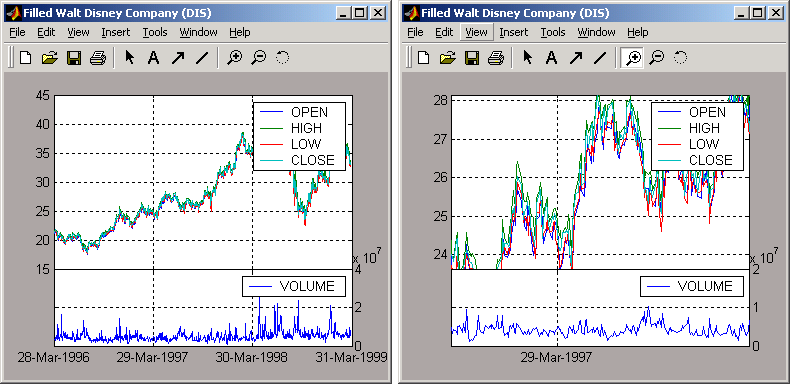
Task: Click Open File icon in left window
Action: 50,58
